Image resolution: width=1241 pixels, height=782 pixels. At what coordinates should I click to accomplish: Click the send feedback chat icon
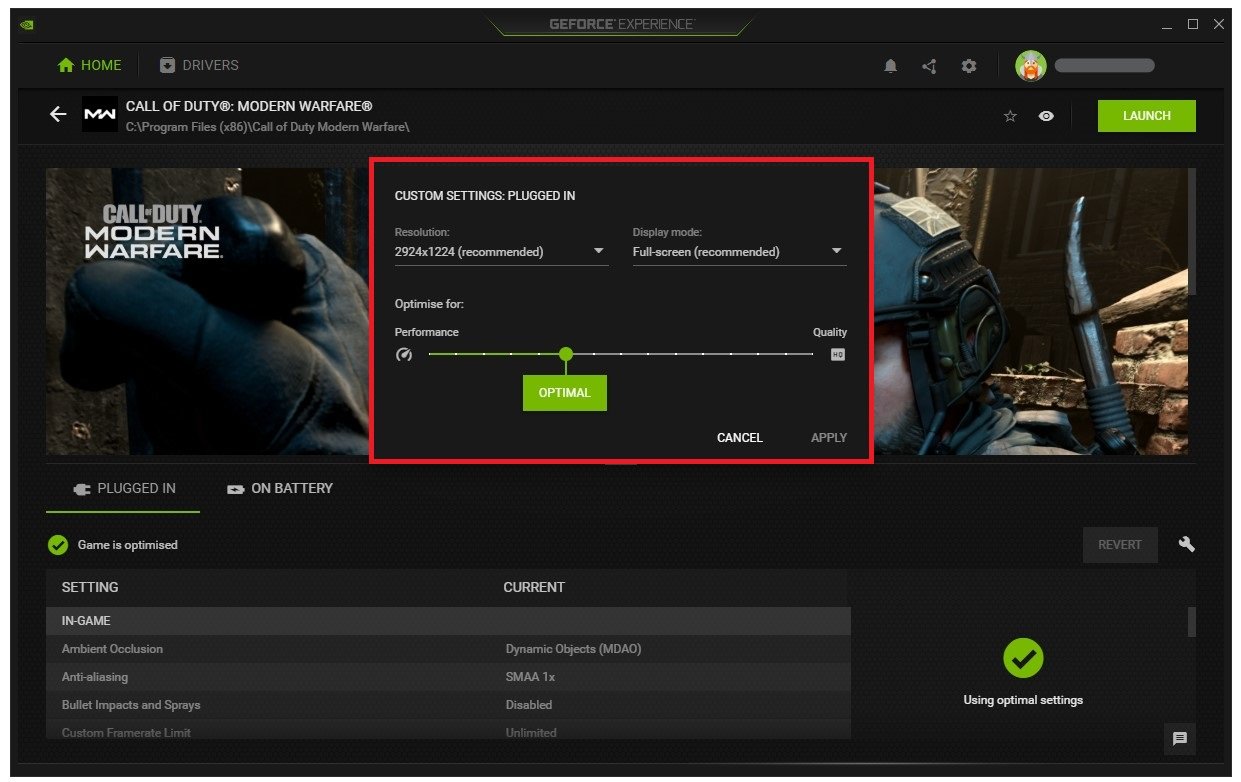pyautogui.click(x=1180, y=739)
